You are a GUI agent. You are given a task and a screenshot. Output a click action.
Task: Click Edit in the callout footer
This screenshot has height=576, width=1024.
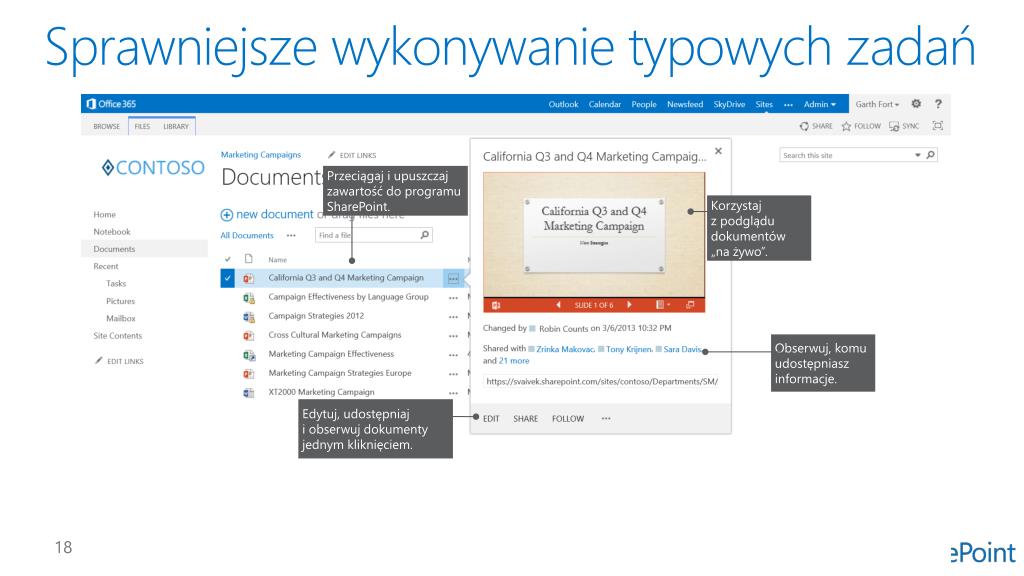491,419
